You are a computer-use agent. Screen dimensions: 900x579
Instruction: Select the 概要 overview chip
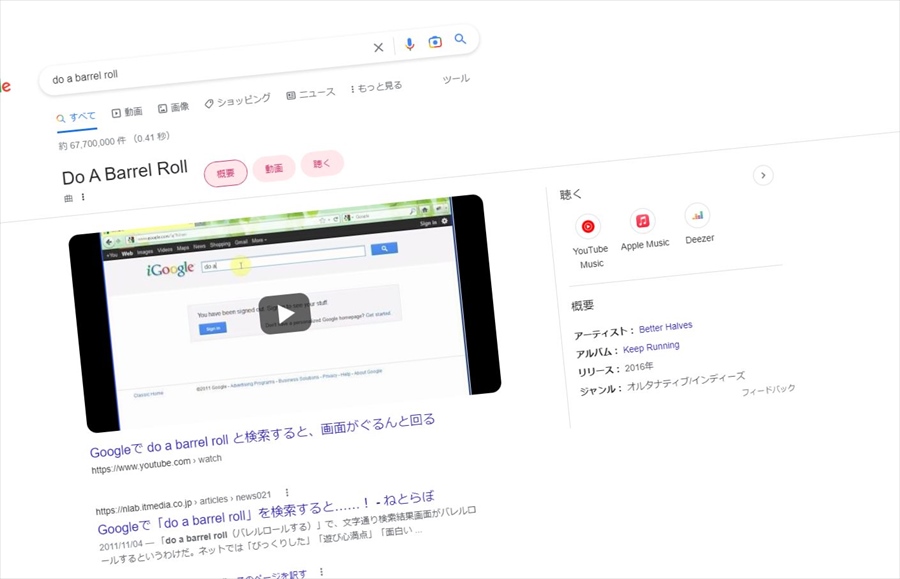pos(225,173)
